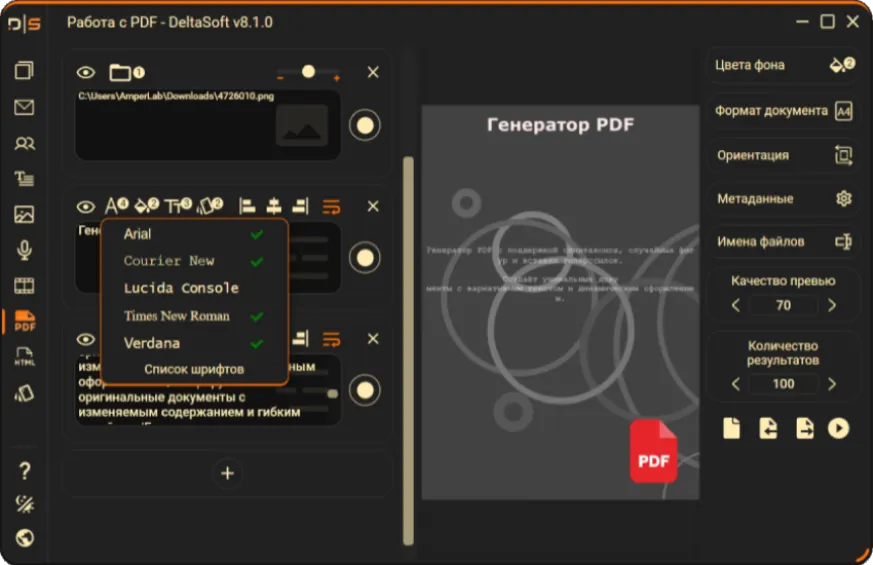Click image thumbnail in first block

pyautogui.click(x=302, y=126)
